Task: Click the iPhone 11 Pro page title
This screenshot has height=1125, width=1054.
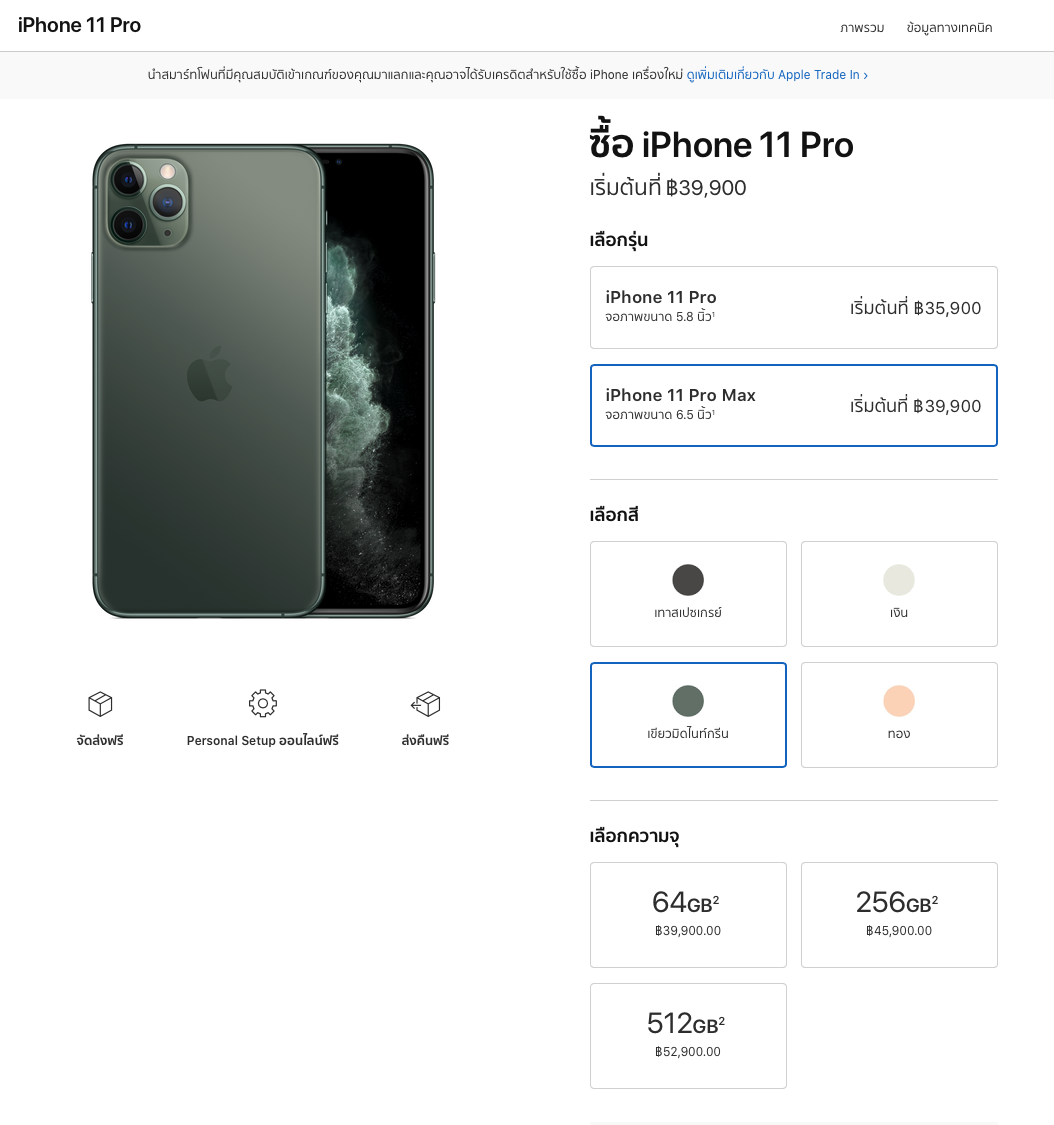Action: (x=79, y=24)
